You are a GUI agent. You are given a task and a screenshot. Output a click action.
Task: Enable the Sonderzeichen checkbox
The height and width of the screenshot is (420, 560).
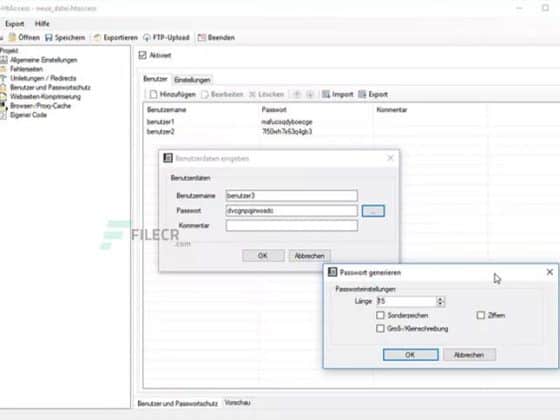pyautogui.click(x=380, y=315)
